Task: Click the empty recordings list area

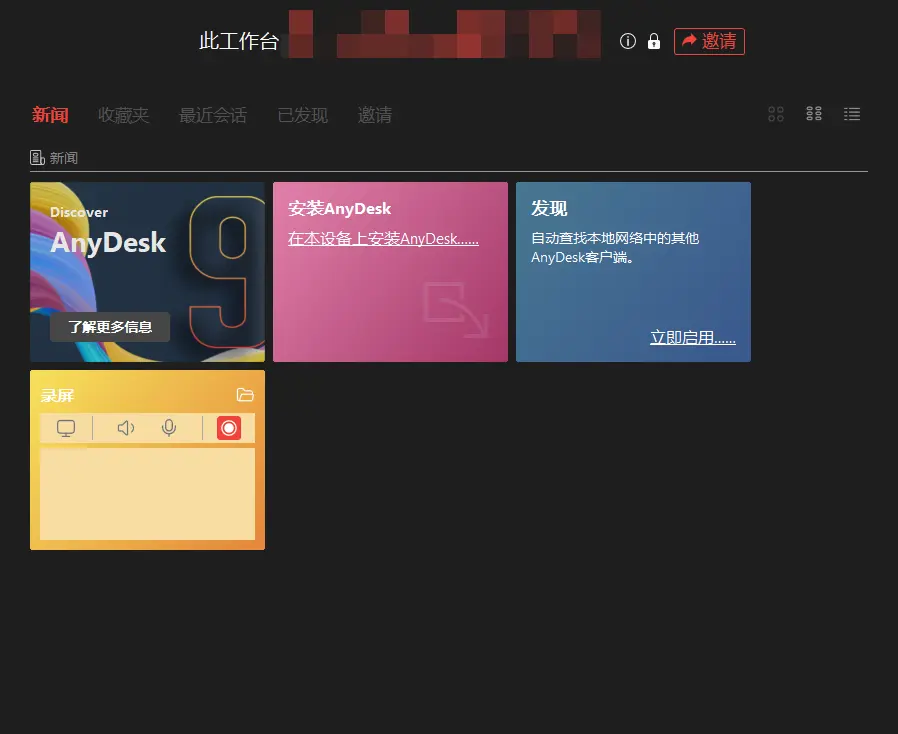Action: [147, 494]
